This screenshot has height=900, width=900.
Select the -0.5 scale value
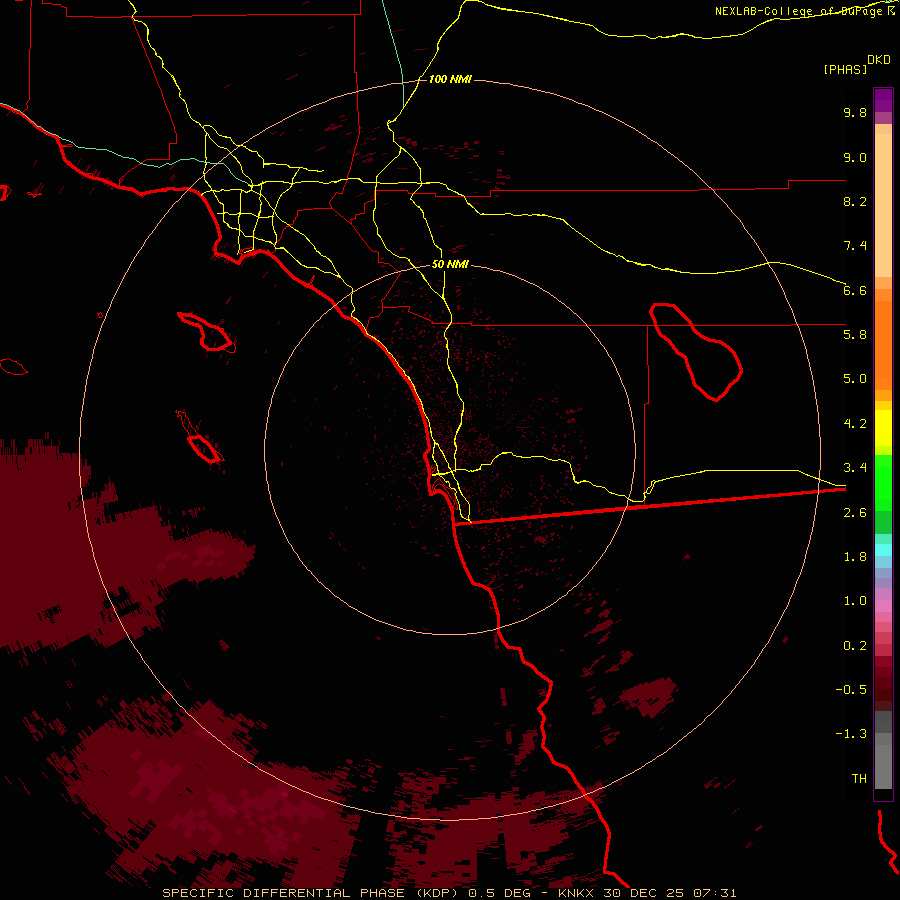click(x=851, y=689)
